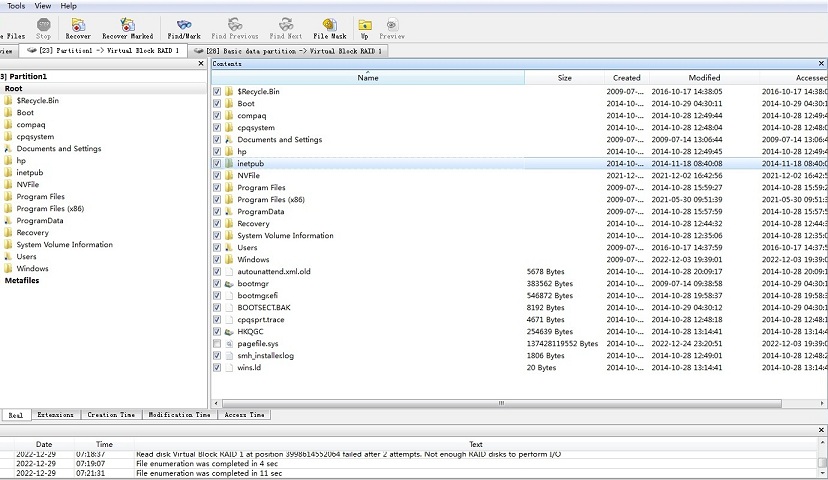Click the log Text column header

pyautogui.click(x=475, y=444)
